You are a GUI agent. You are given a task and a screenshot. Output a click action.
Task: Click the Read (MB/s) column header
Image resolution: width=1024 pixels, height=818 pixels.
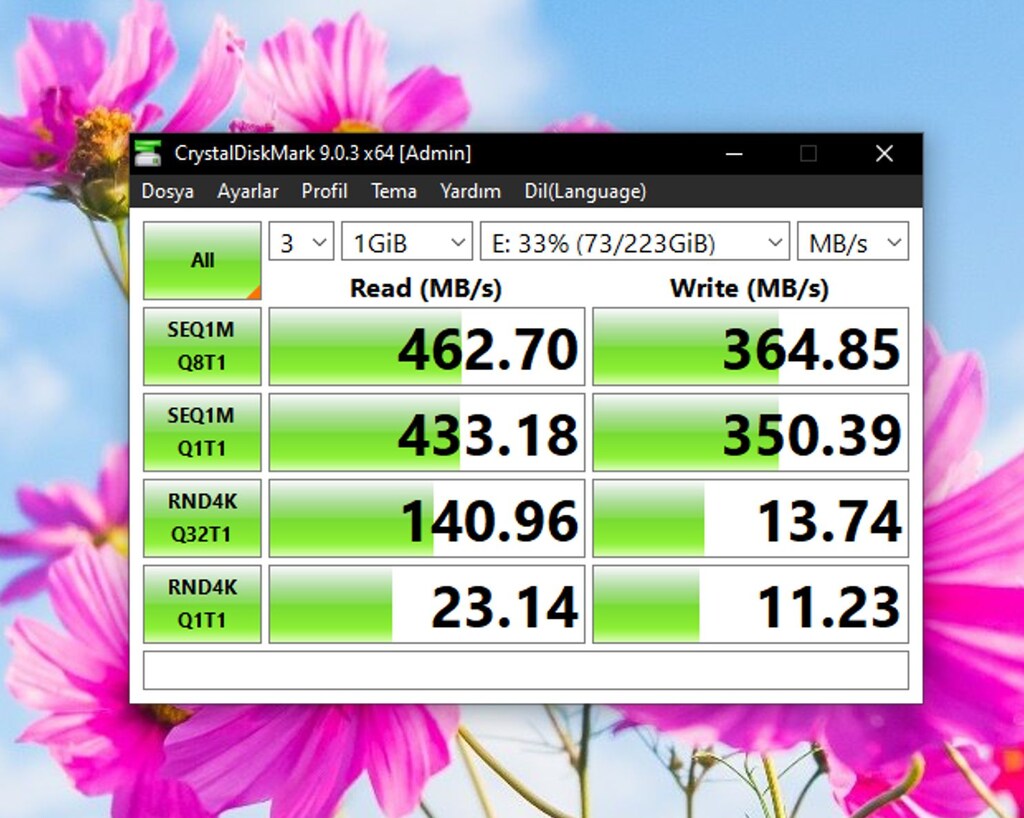click(x=426, y=288)
